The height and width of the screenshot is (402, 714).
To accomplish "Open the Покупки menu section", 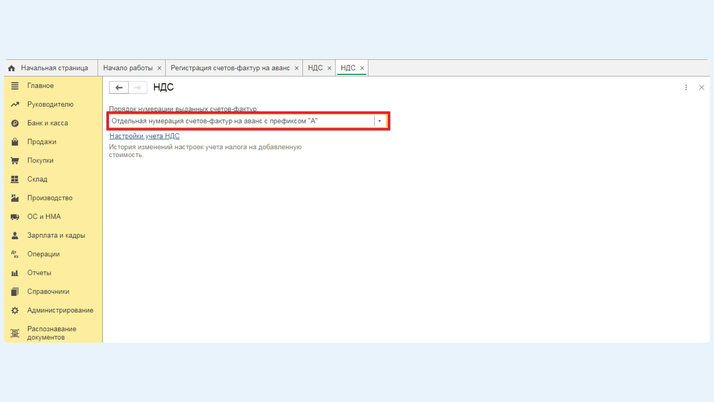I will click(40, 160).
